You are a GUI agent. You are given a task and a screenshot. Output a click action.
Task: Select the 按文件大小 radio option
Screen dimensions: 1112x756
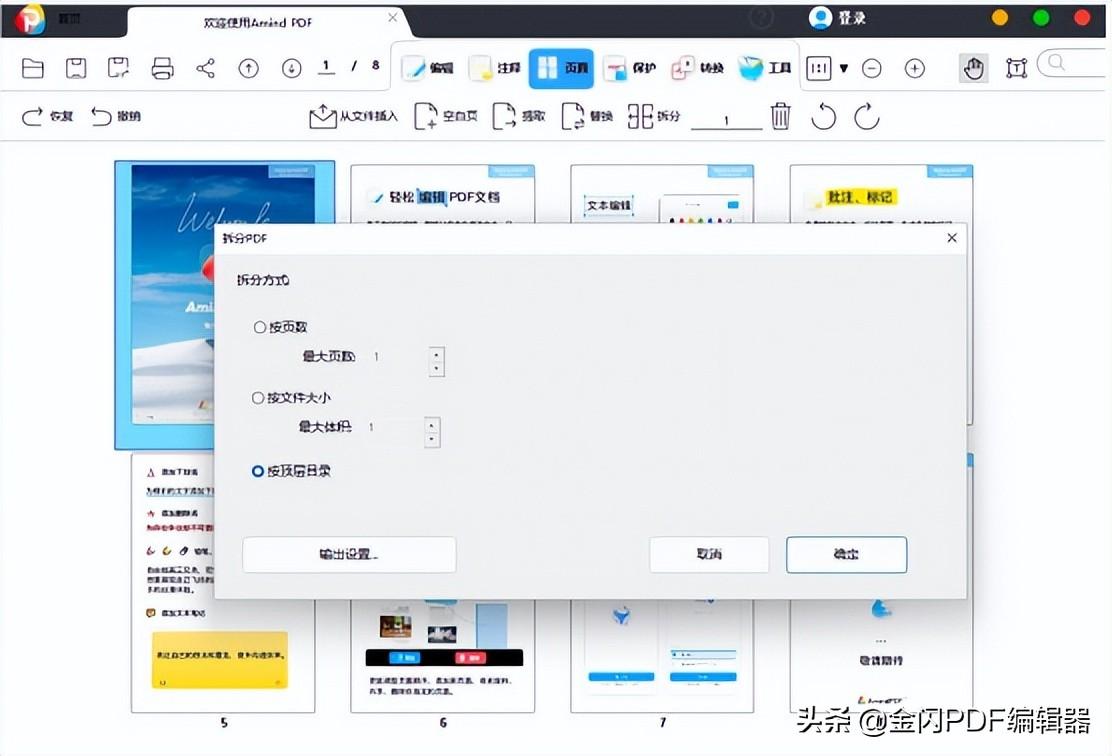point(291,398)
